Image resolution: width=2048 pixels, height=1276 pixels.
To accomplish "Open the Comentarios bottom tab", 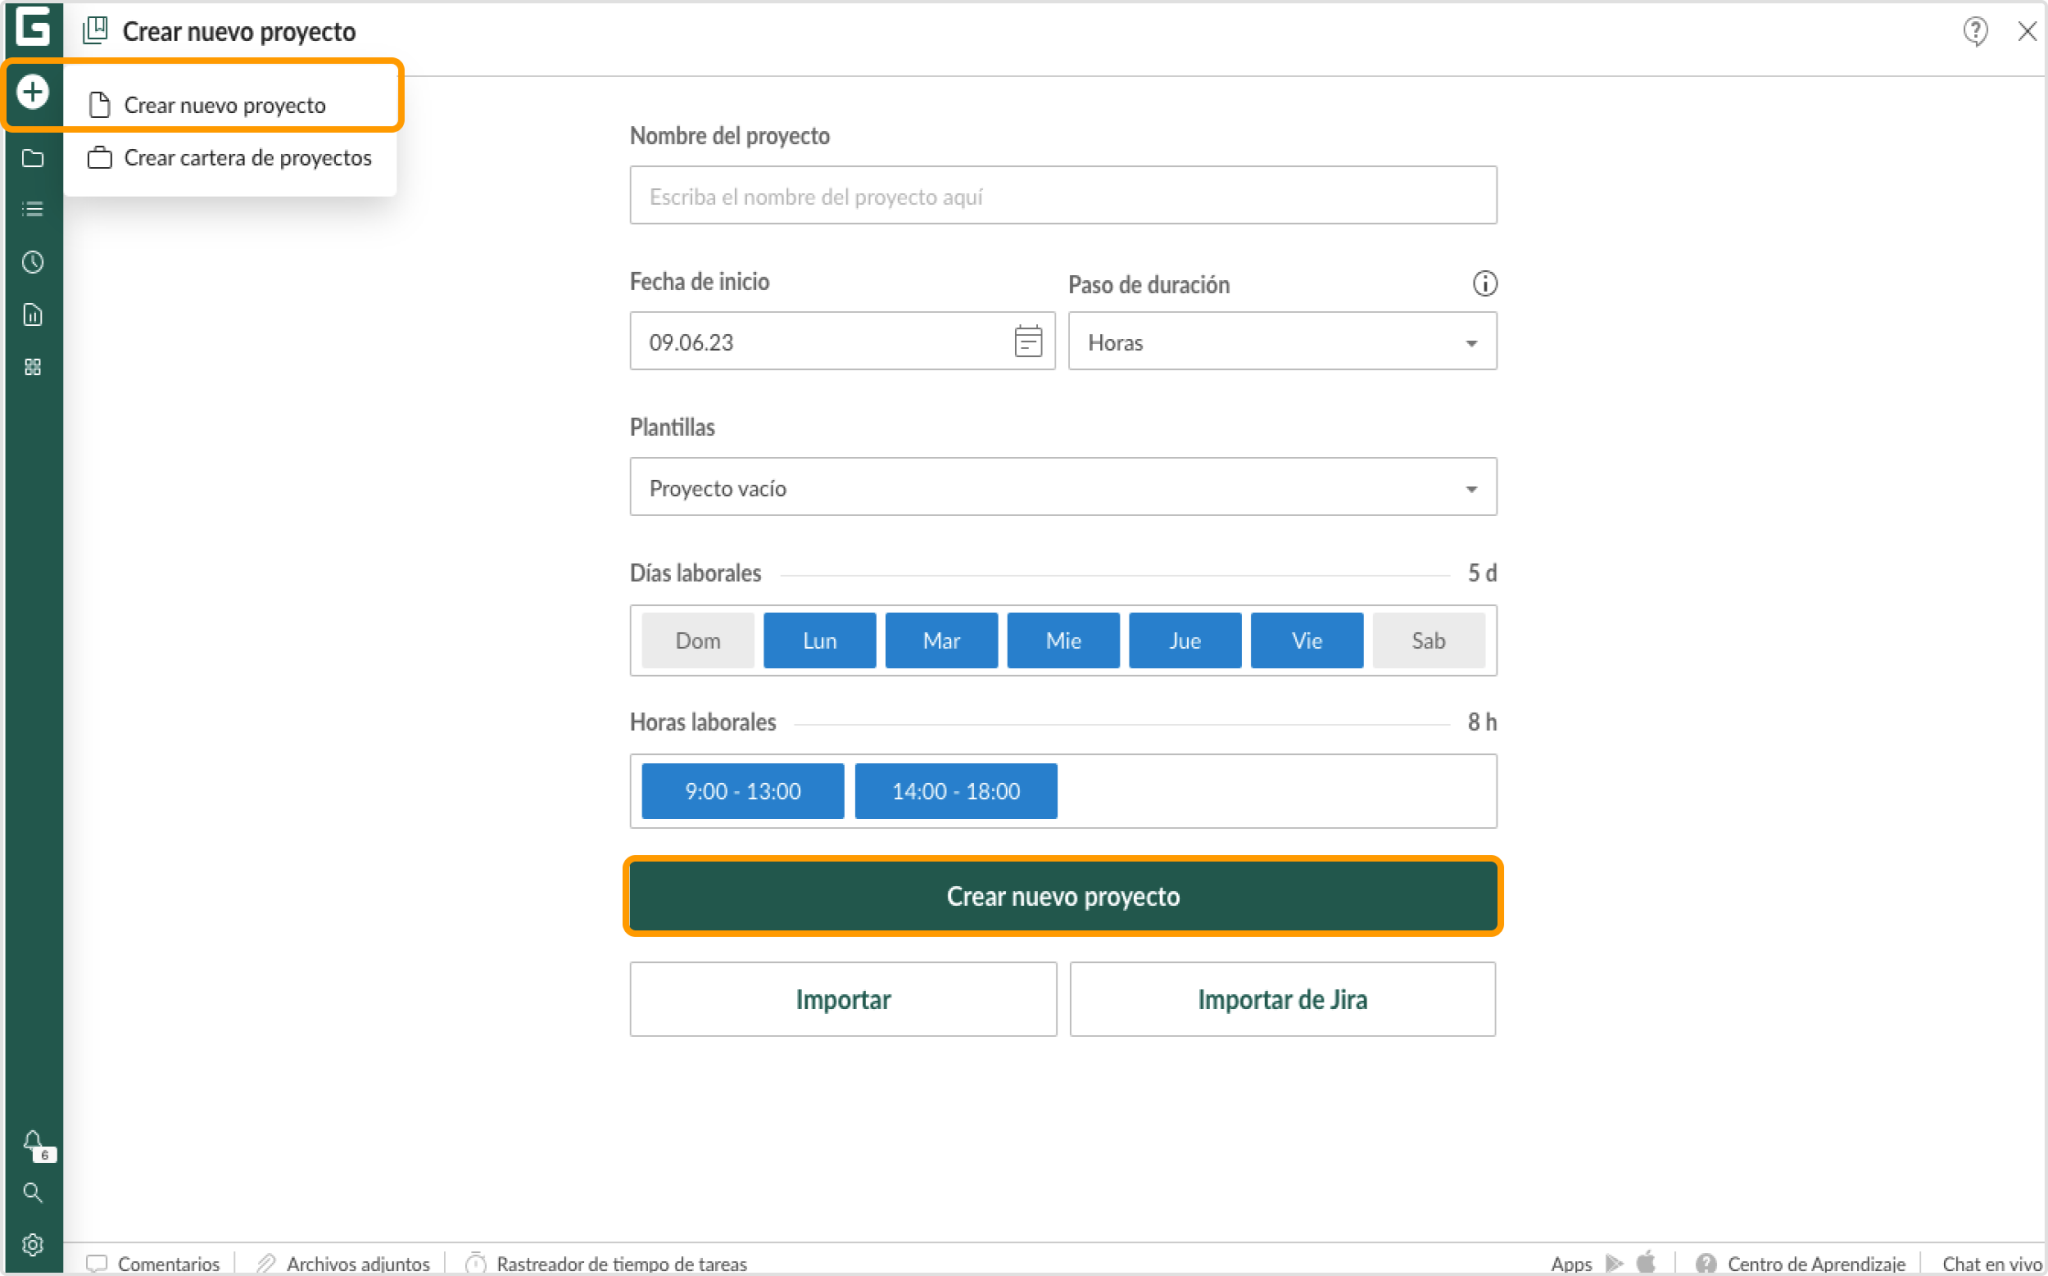I will pyautogui.click(x=153, y=1263).
